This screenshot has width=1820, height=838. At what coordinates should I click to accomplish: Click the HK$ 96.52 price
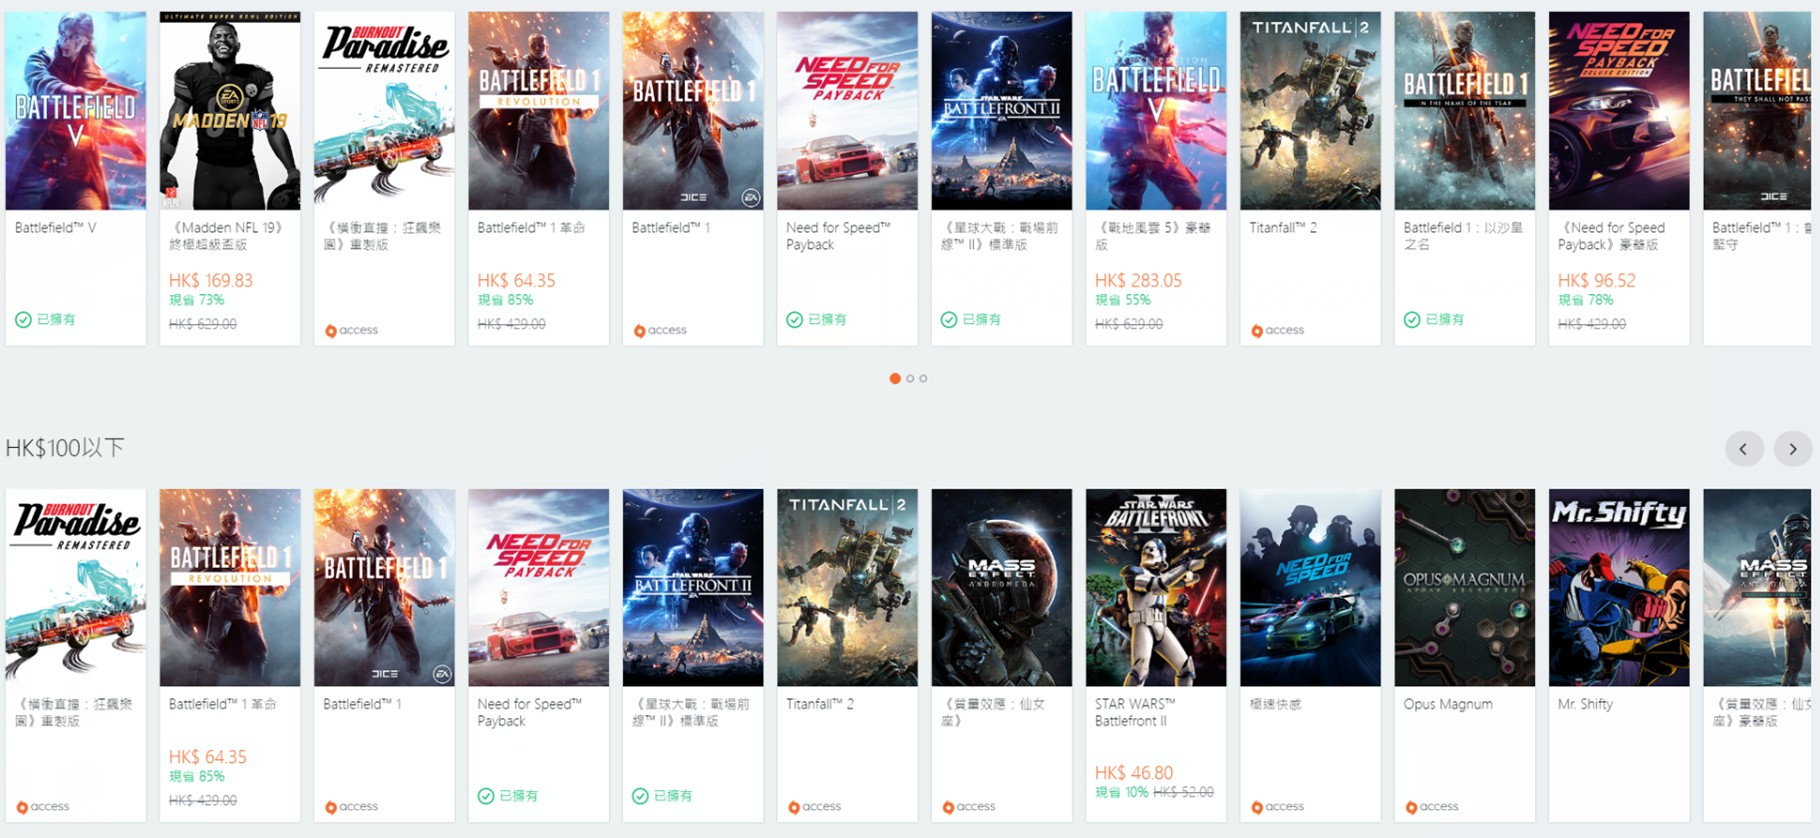[1597, 281]
